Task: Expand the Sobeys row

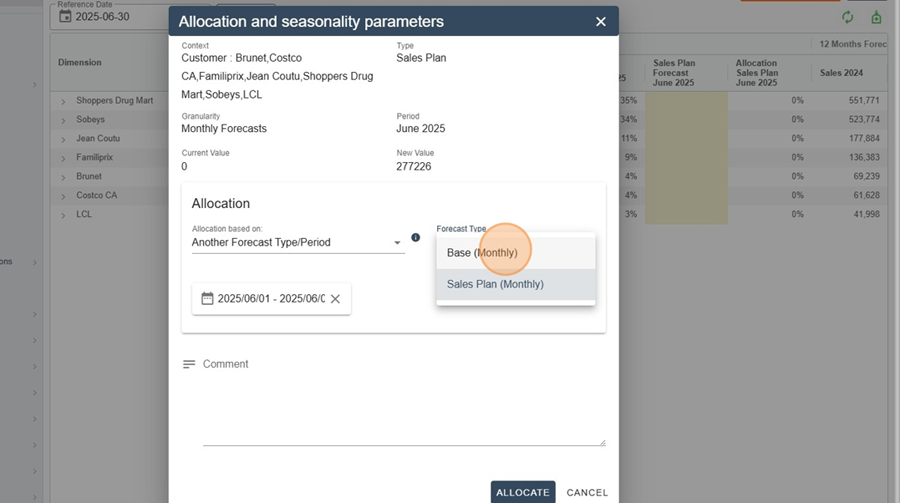Action: (x=63, y=120)
